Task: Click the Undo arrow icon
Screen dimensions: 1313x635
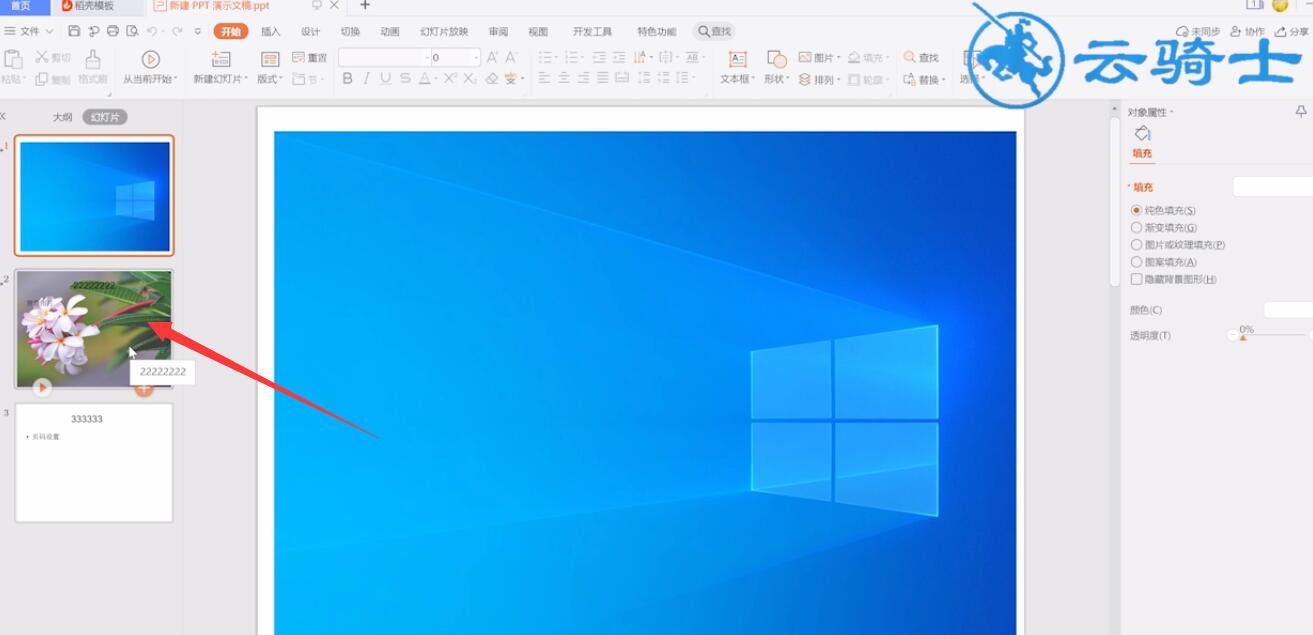Action: click(x=151, y=31)
